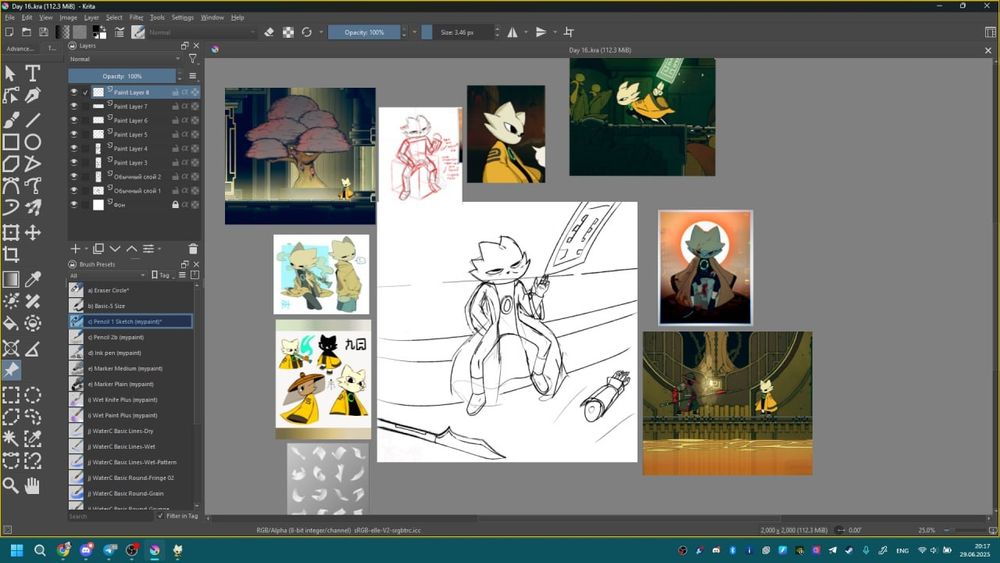
Task: Expand dropdown arrow beside the Opacity slider in the toolbar
Action: point(415,32)
